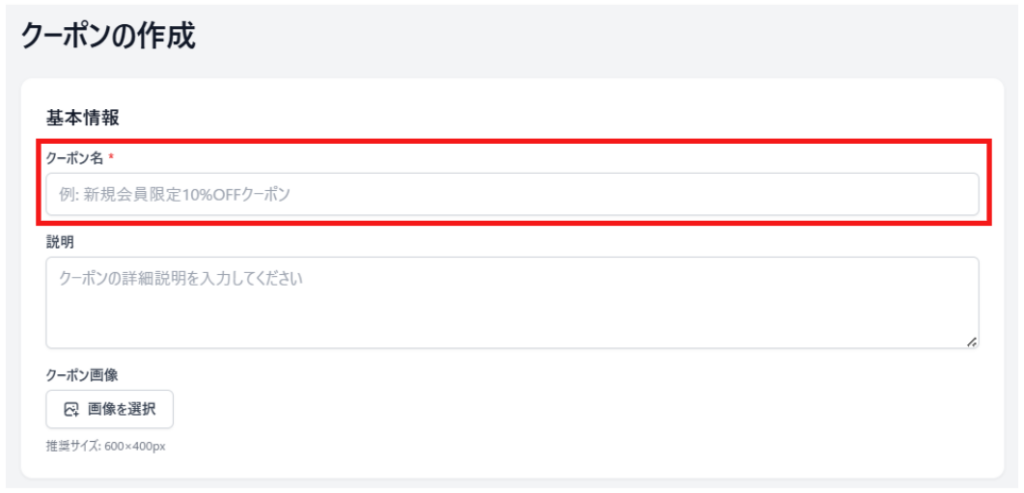This screenshot has width=1024, height=493.
Task: Click the クーポン名 input field
Action: point(512,194)
